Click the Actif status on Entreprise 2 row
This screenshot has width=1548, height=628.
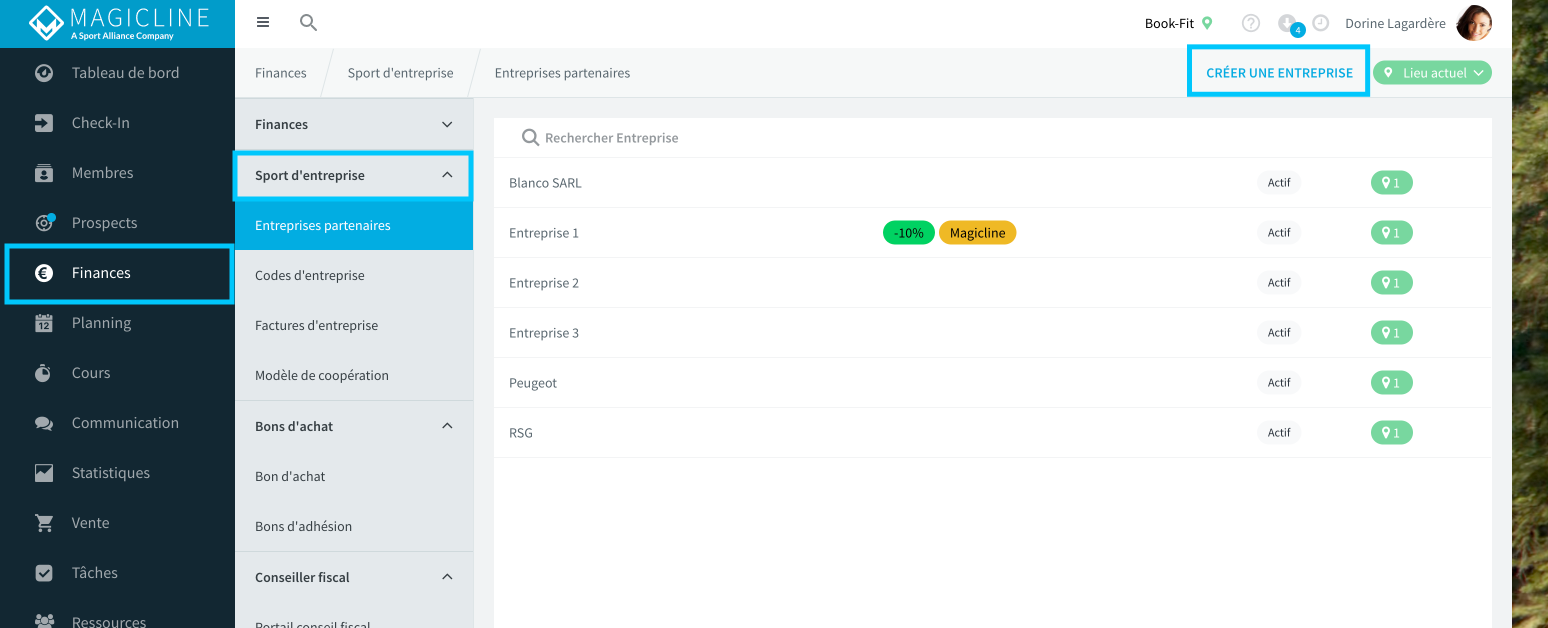pos(1279,283)
